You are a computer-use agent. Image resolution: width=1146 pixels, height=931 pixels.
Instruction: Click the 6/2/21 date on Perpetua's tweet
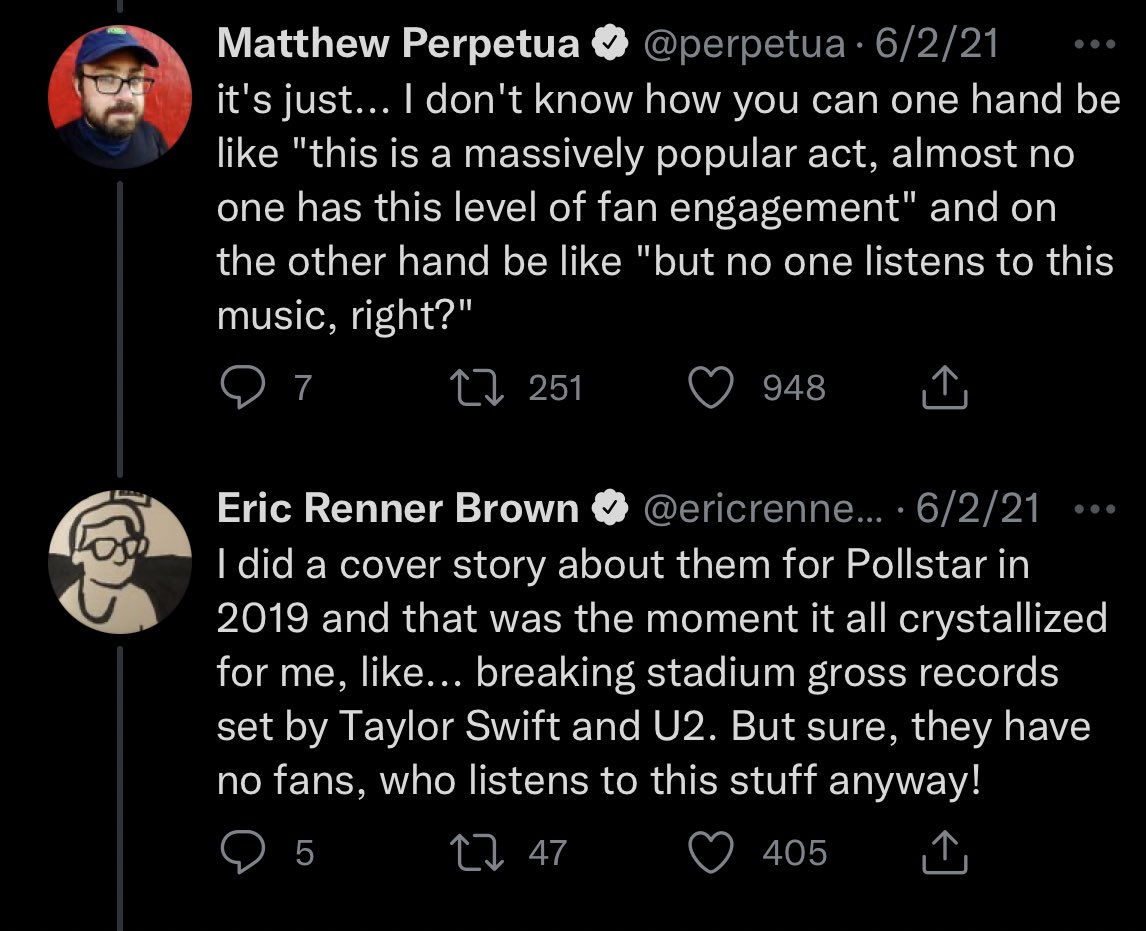point(936,45)
